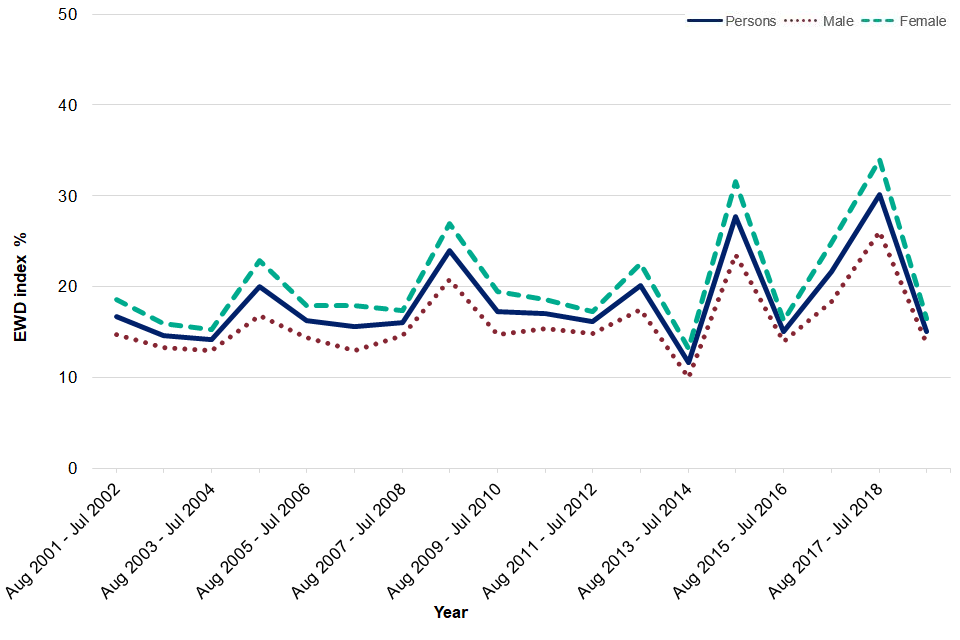Select Female line's highest peak near 2017-2018

879,159
